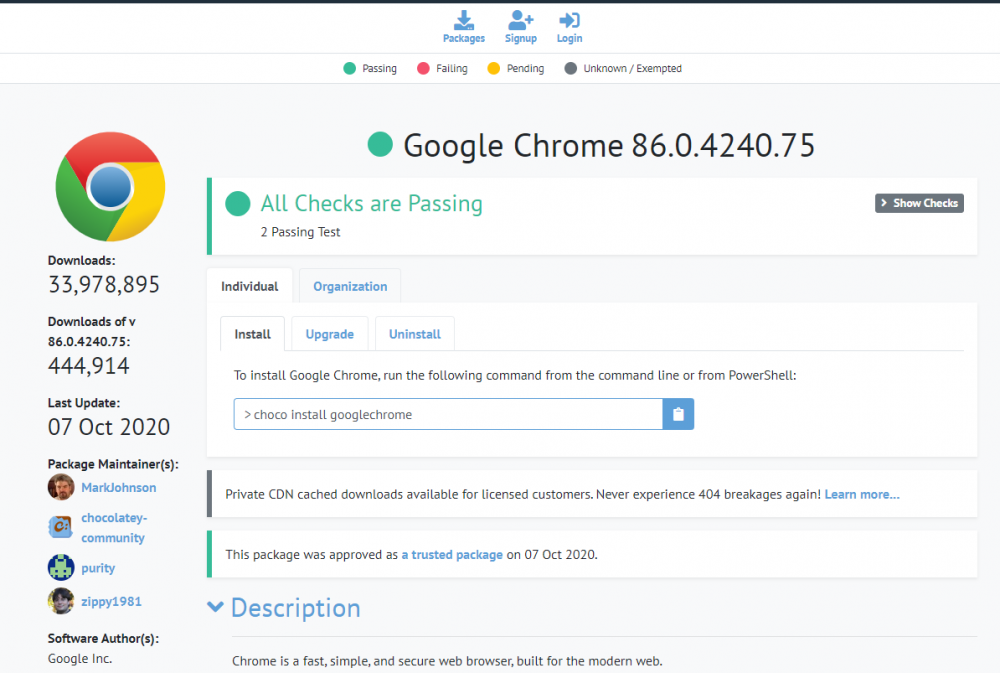Click the All Checks are Passing heading
This screenshot has height=673, width=1000.
(x=372, y=203)
